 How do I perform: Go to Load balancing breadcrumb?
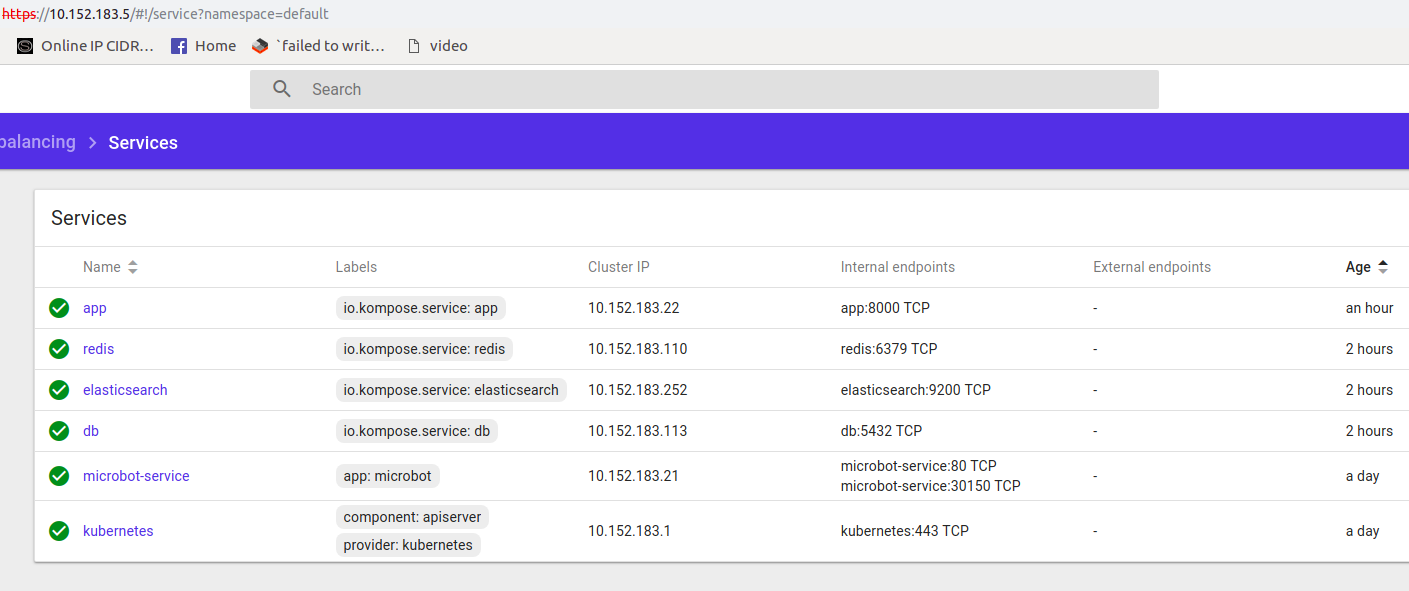tap(38, 142)
